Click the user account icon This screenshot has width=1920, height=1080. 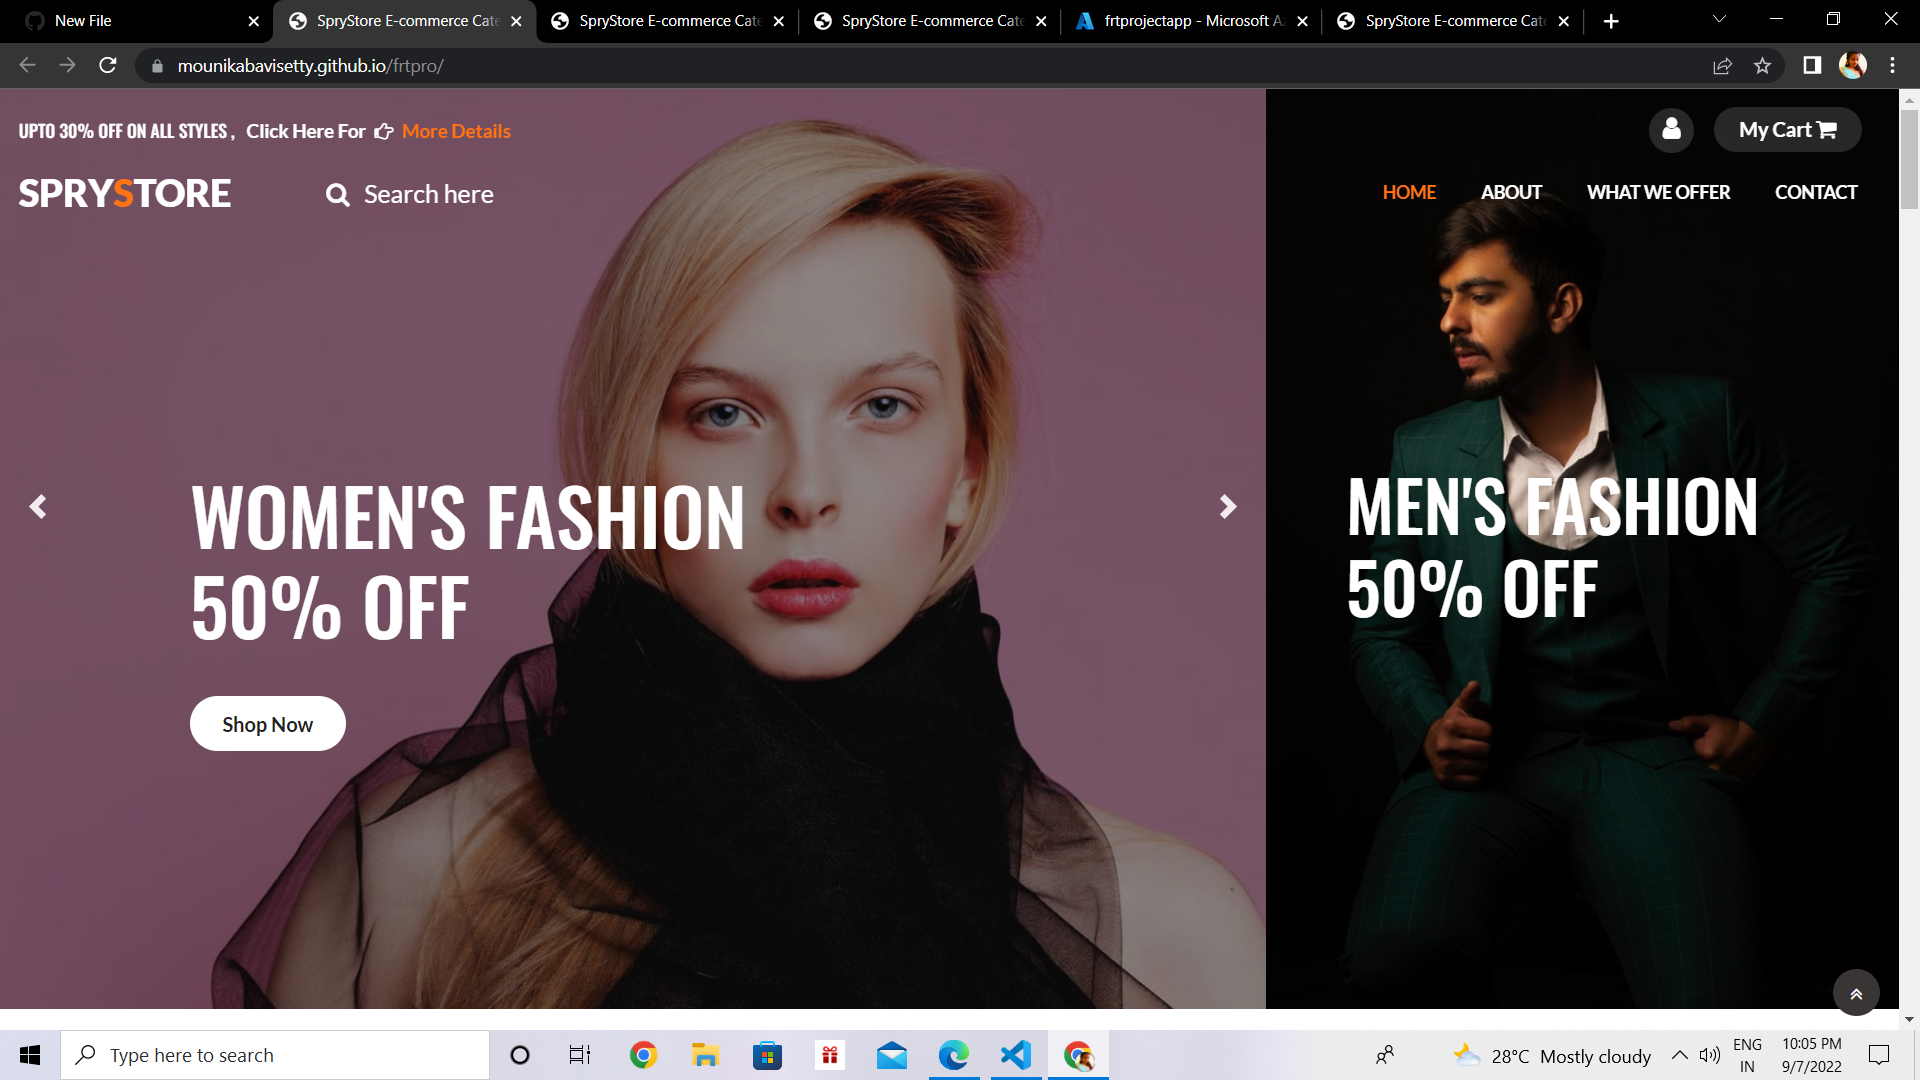(1671, 129)
